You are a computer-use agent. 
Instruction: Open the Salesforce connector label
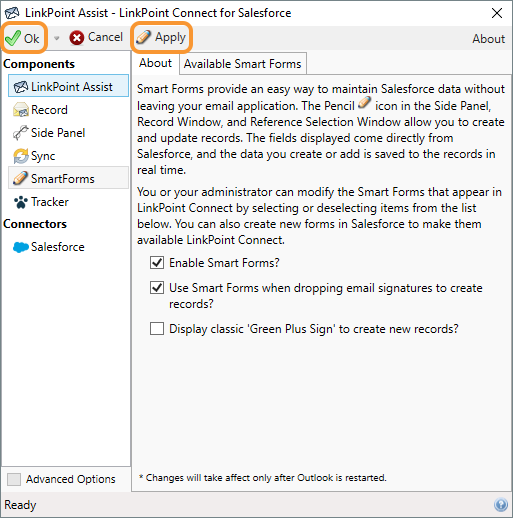point(58,247)
